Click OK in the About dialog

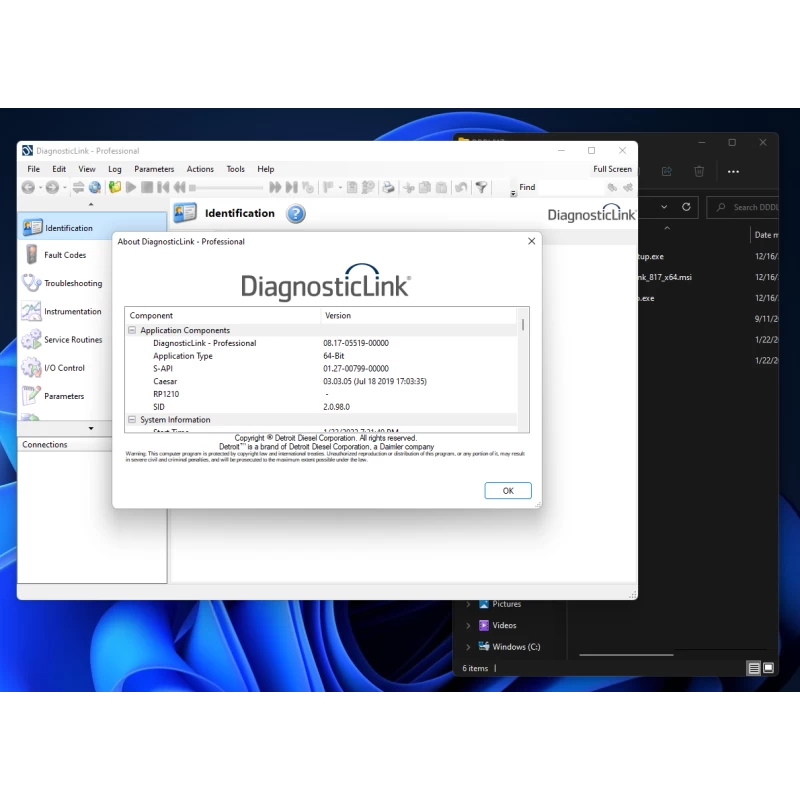508,490
